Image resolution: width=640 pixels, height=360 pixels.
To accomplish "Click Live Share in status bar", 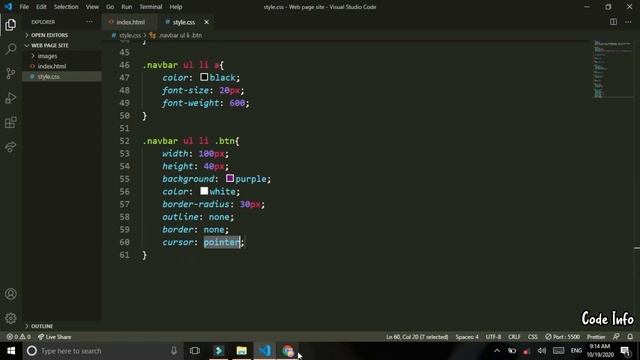I will tap(54, 337).
